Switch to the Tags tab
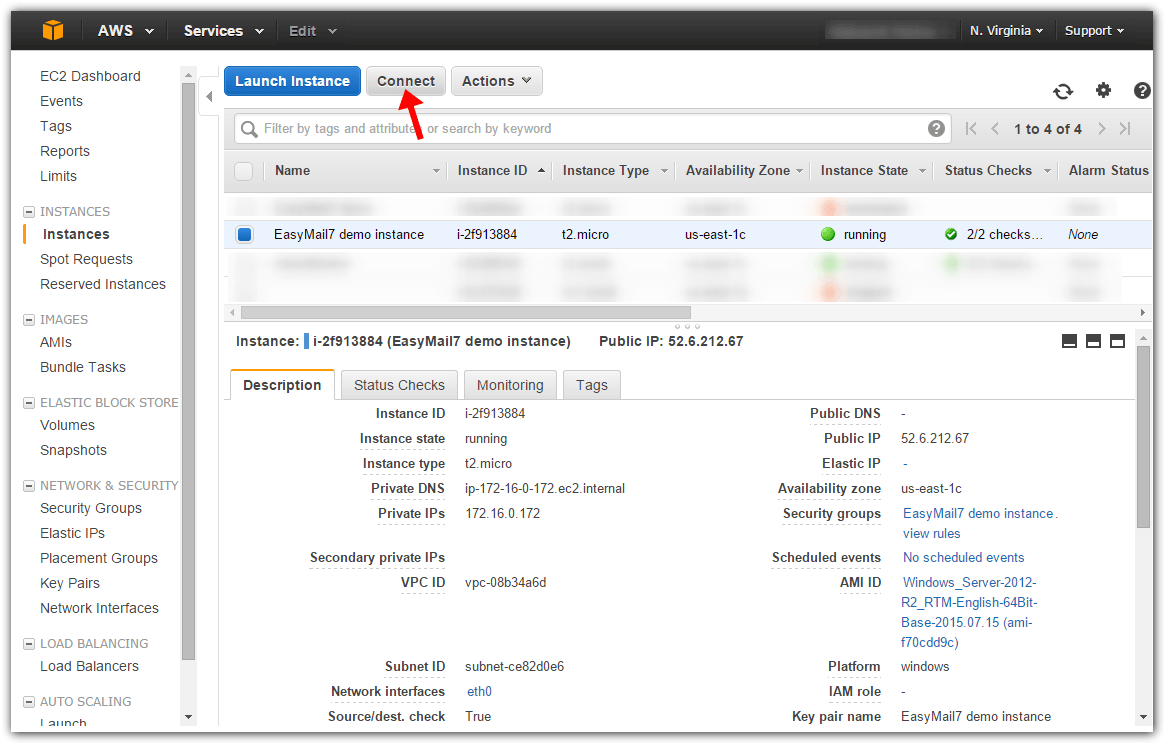Image resolution: width=1166 pixels, height=745 pixels. 592,385
